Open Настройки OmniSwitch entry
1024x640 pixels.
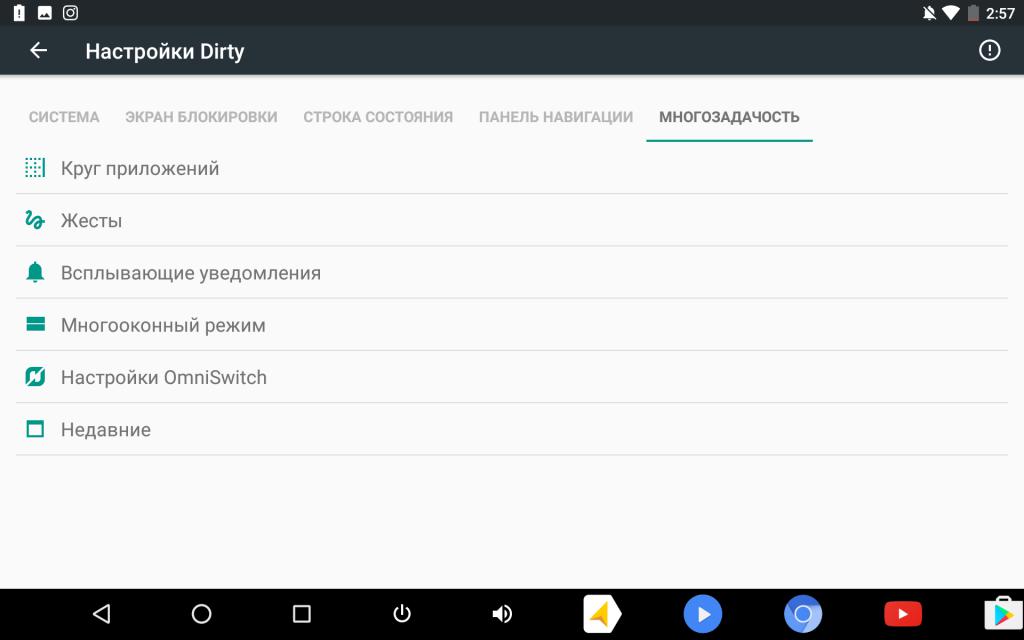(x=512, y=377)
